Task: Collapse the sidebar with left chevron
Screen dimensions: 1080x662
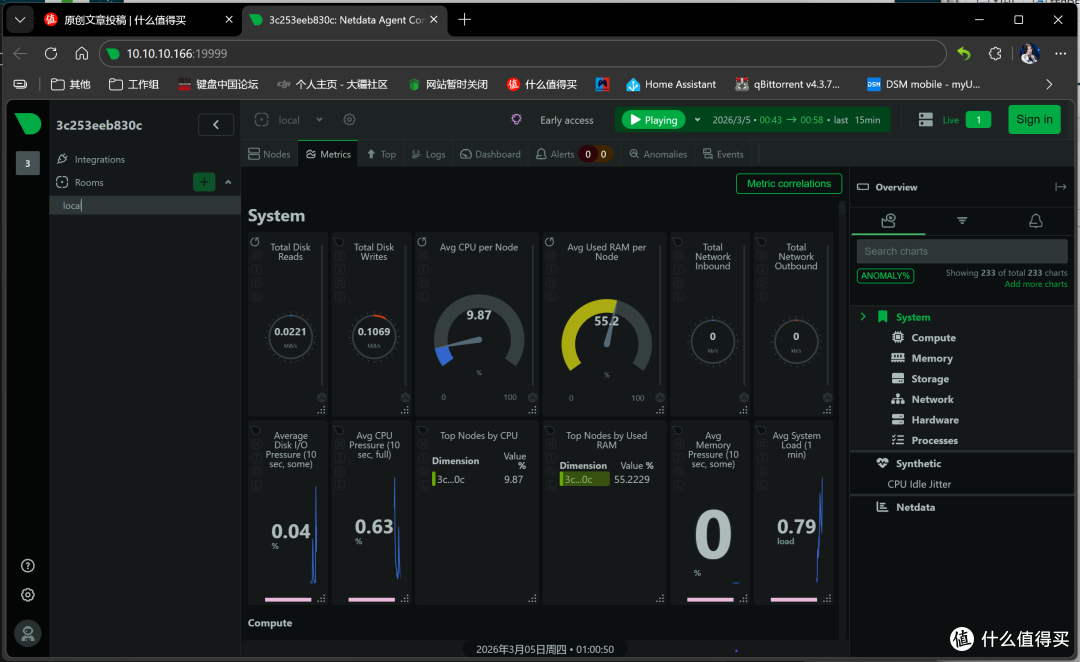Action: pyautogui.click(x=216, y=125)
